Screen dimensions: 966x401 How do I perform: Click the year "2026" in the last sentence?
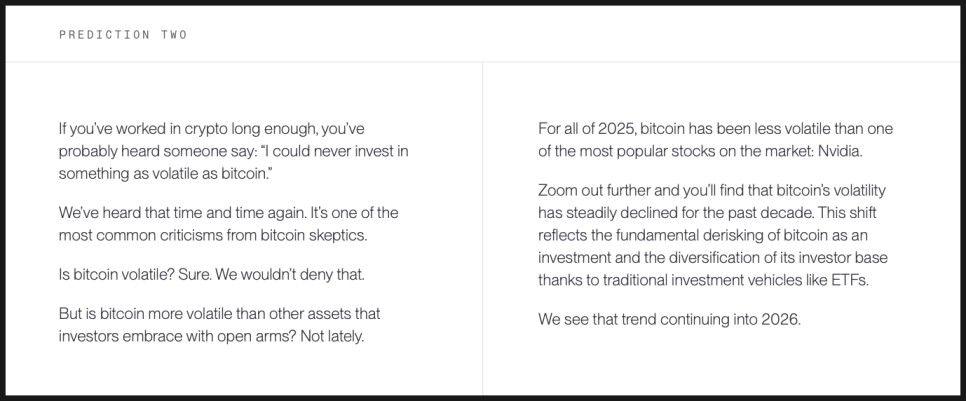781,319
